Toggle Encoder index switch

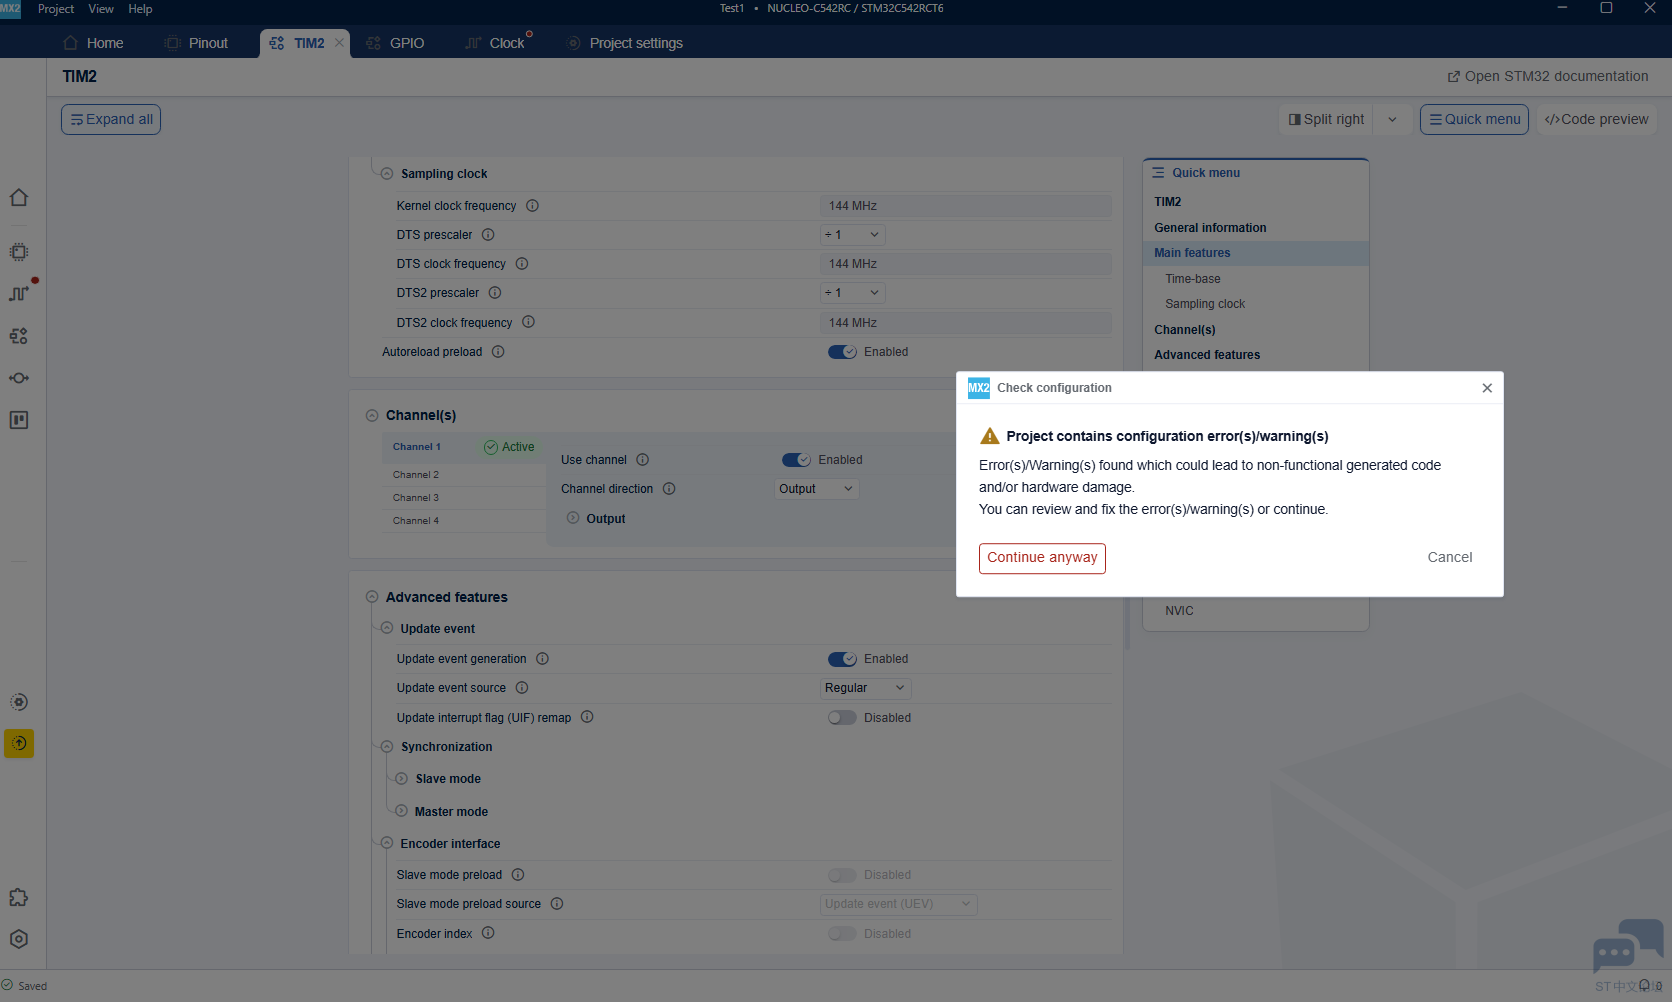click(x=842, y=934)
